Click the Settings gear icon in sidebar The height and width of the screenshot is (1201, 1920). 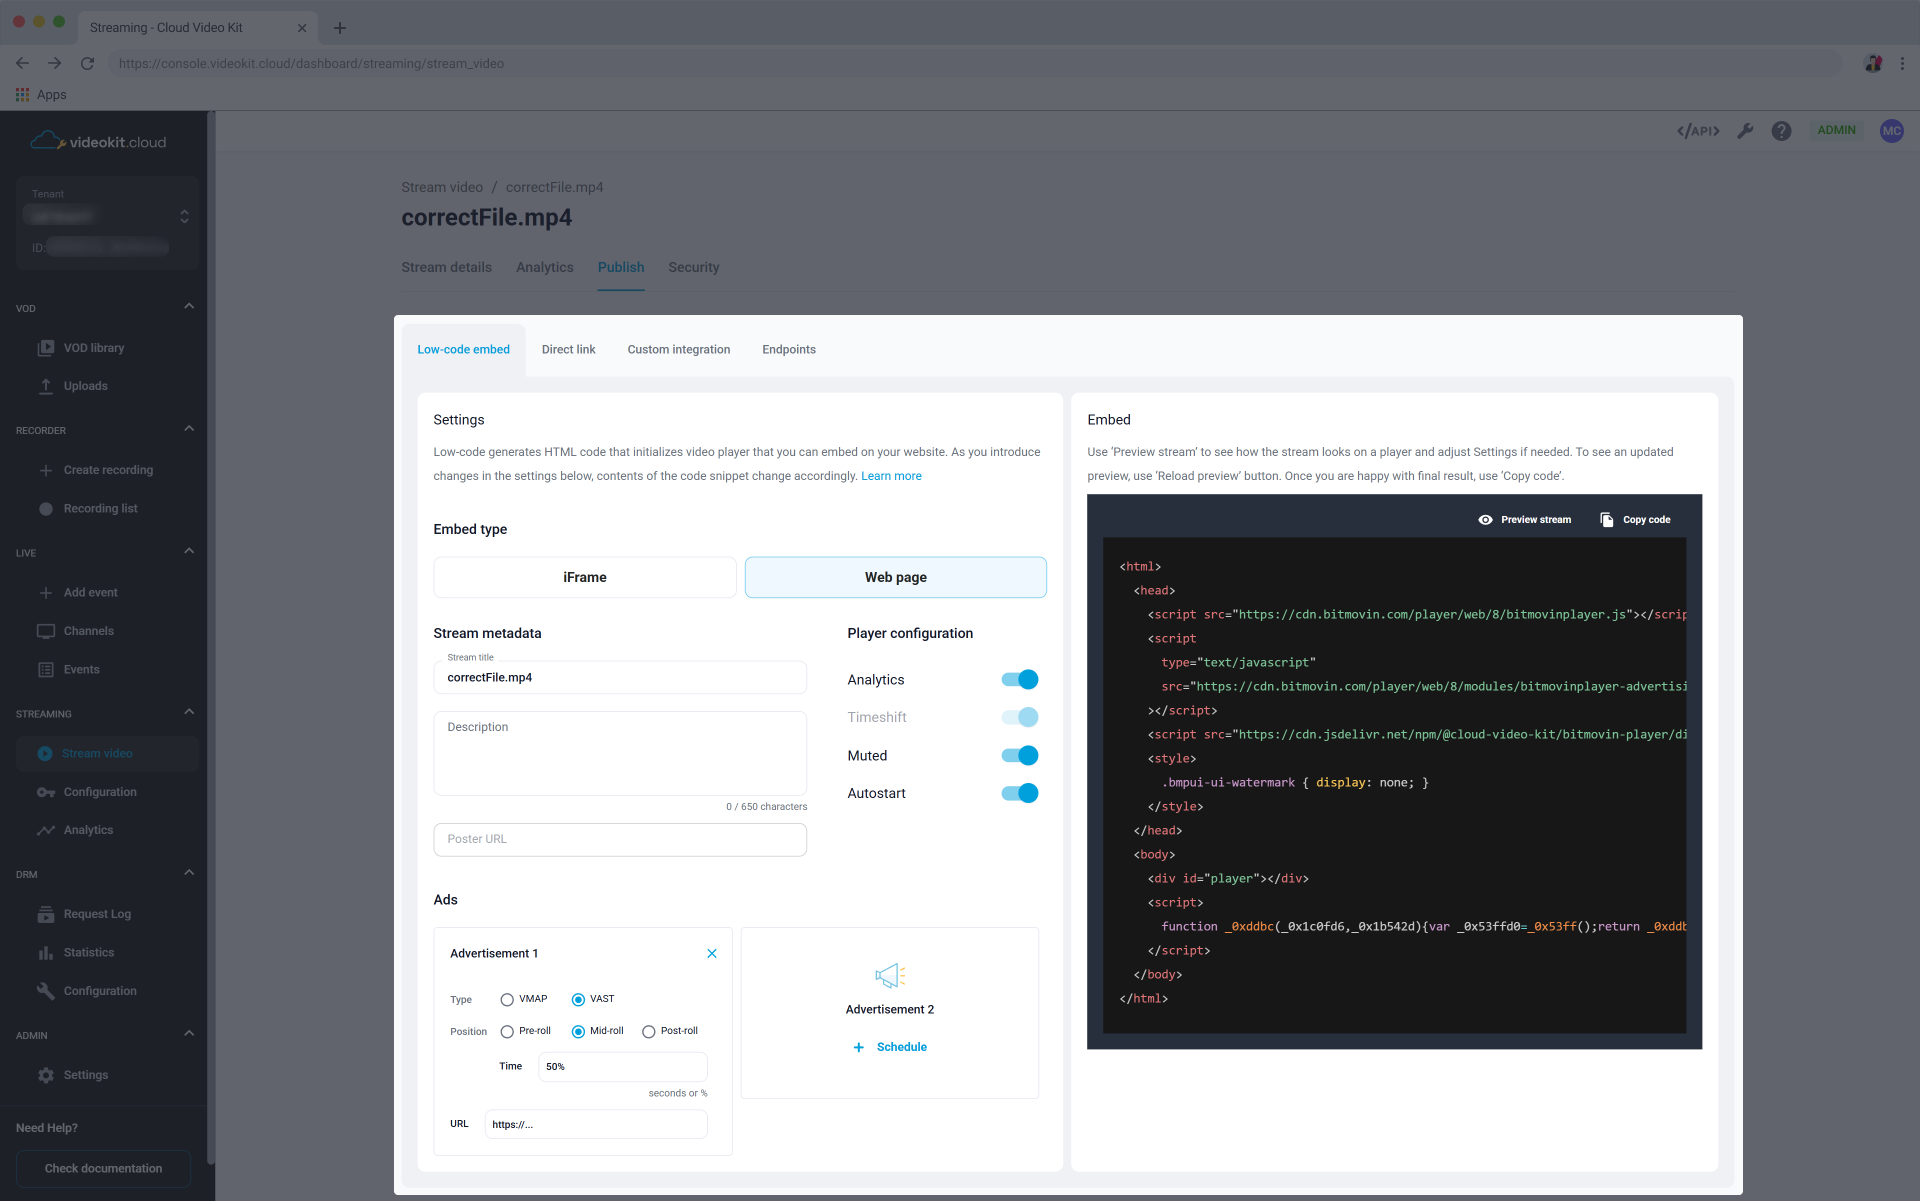tap(46, 1075)
